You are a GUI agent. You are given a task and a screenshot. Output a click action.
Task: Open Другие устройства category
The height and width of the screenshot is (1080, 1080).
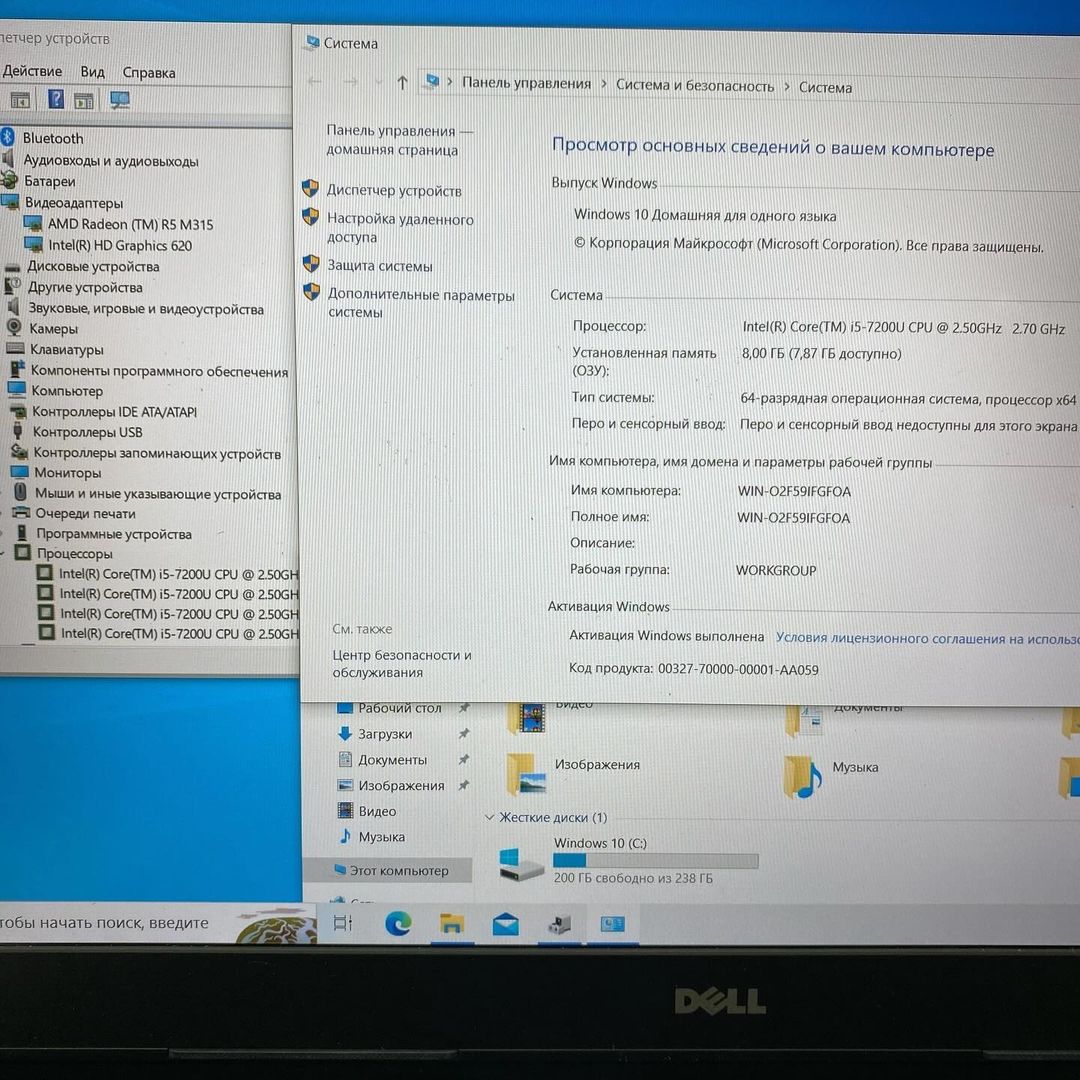coord(85,287)
